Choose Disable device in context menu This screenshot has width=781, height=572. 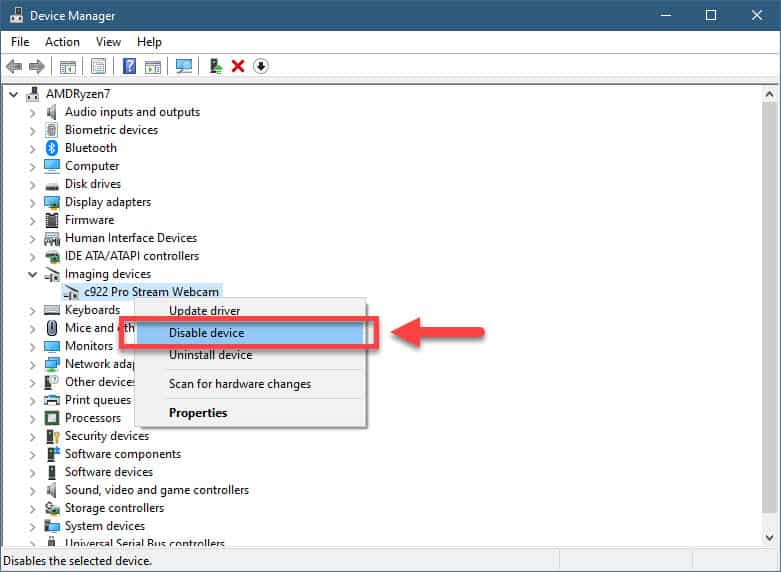click(251, 333)
